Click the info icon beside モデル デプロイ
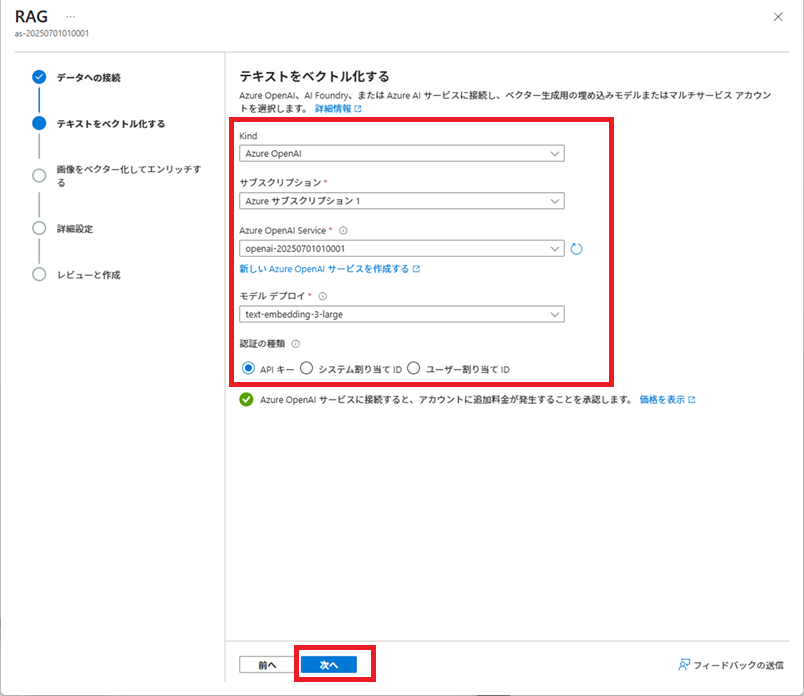Viewport: 804px width, 696px height. [323, 296]
